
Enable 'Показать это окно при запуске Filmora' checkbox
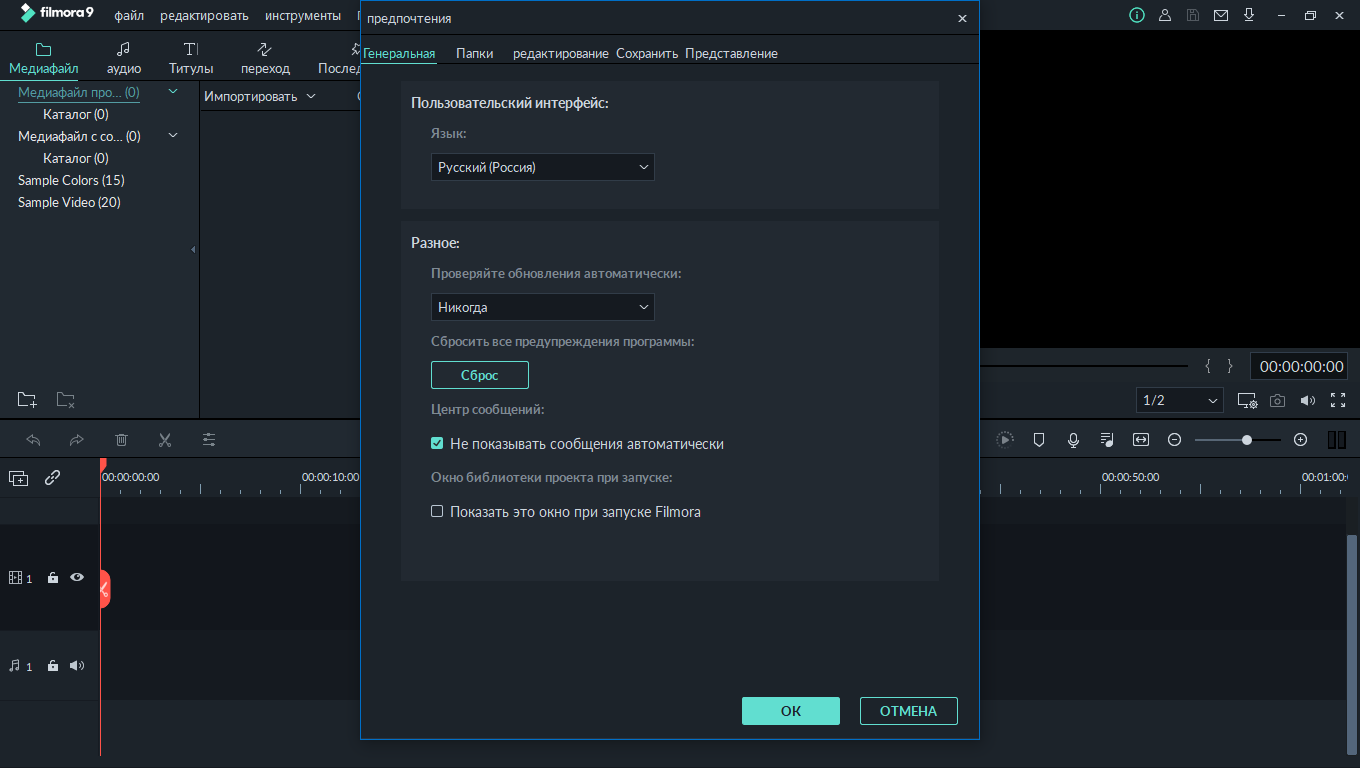coord(437,512)
